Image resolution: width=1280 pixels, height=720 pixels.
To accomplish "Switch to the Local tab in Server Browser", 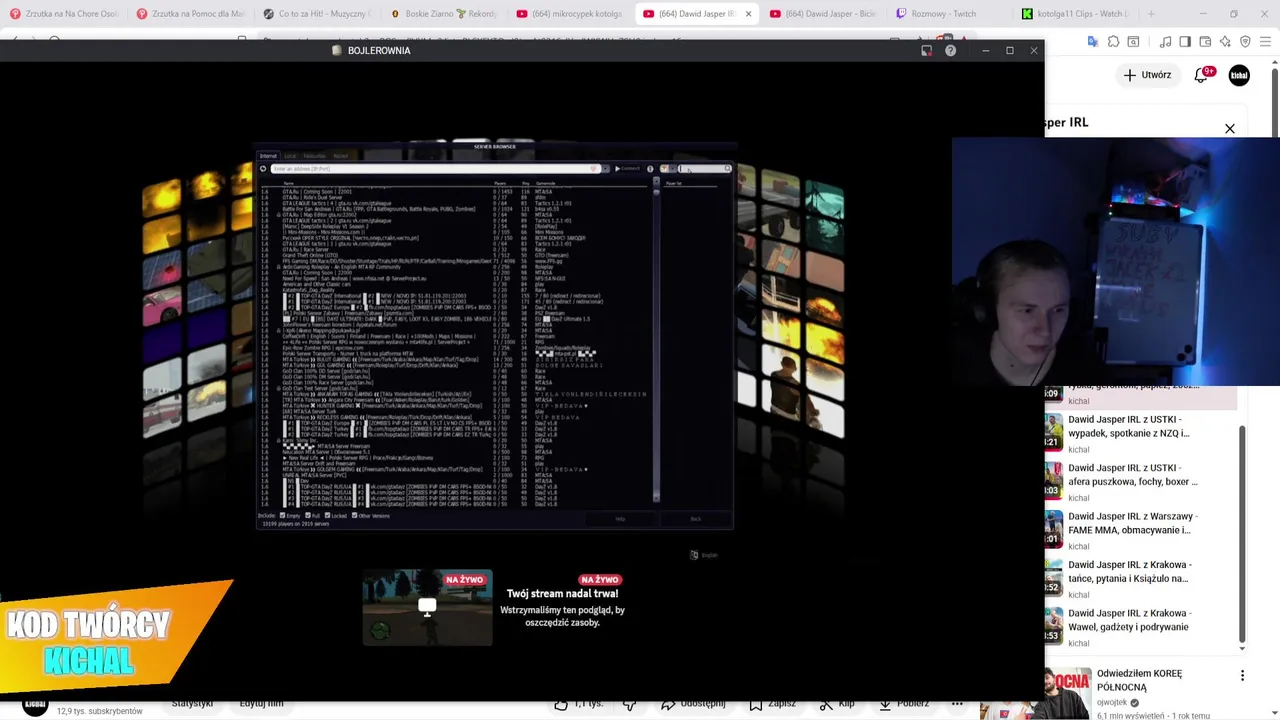I will click(290, 156).
